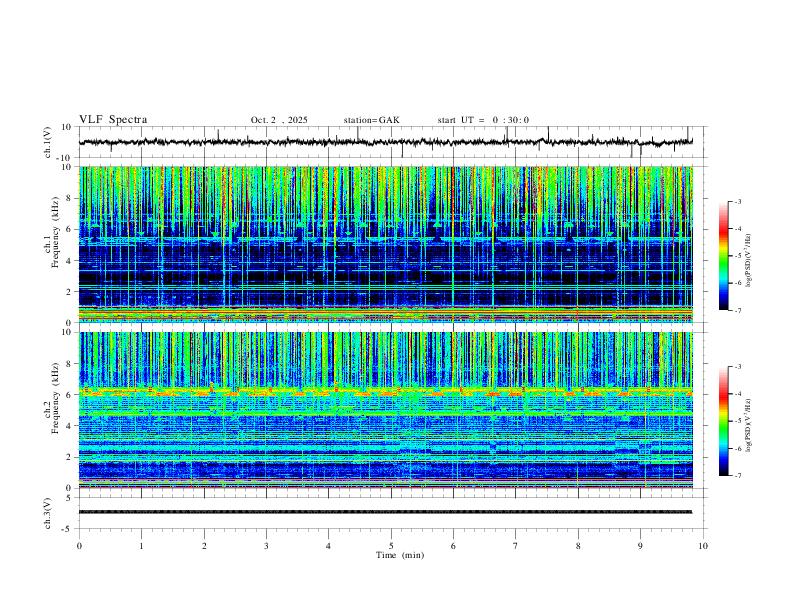The width and height of the screenshot is (792, 612).
Task: Click the "0" tick on the time axis
Action: point(79,546)
